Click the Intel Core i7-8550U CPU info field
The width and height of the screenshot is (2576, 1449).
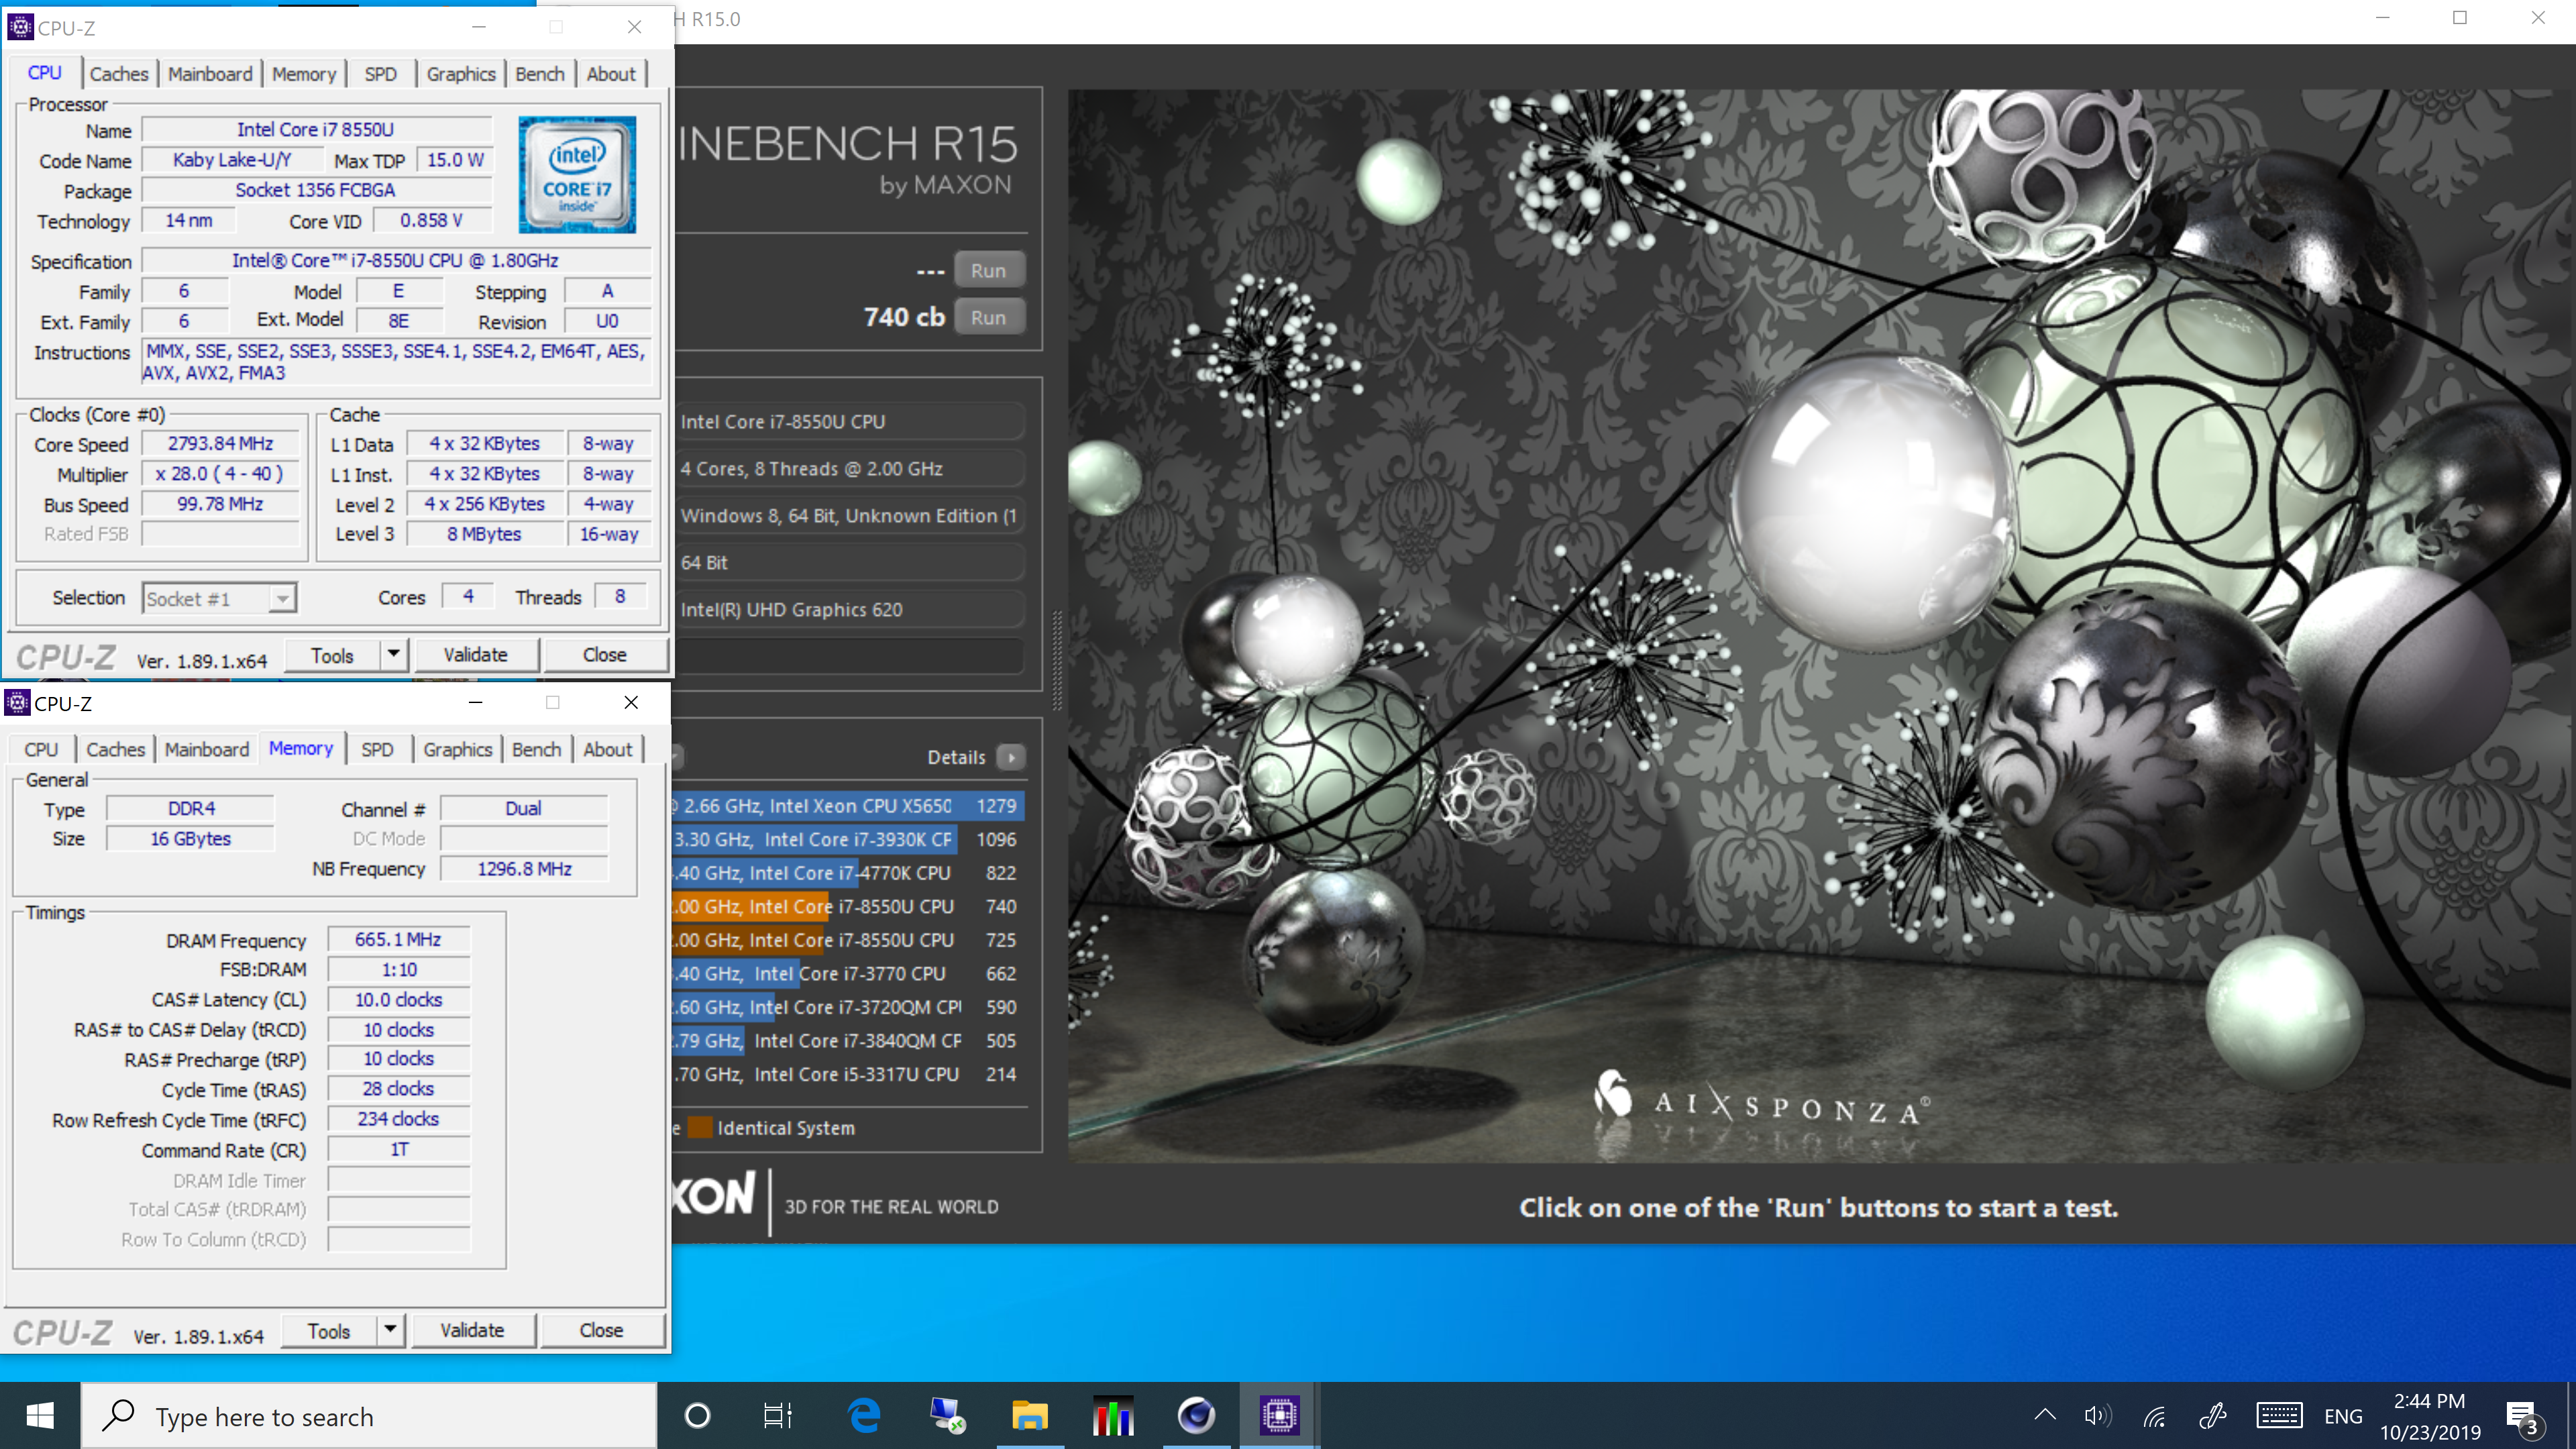[850, 422]
